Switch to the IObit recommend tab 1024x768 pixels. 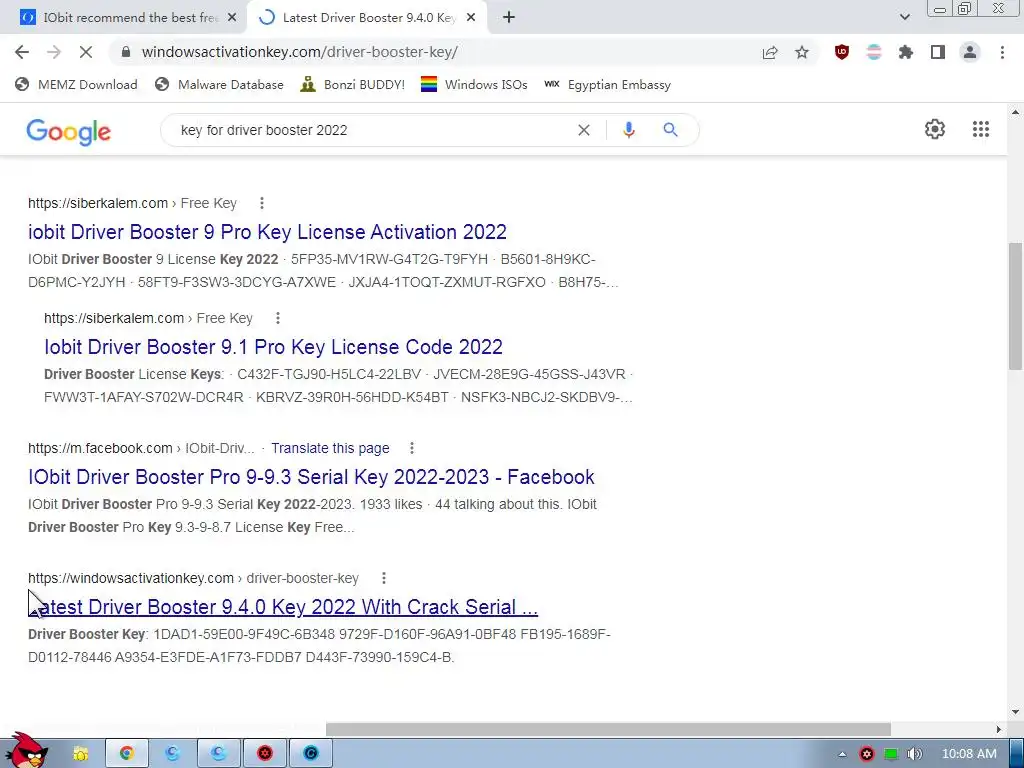click(x=129, y=18)
